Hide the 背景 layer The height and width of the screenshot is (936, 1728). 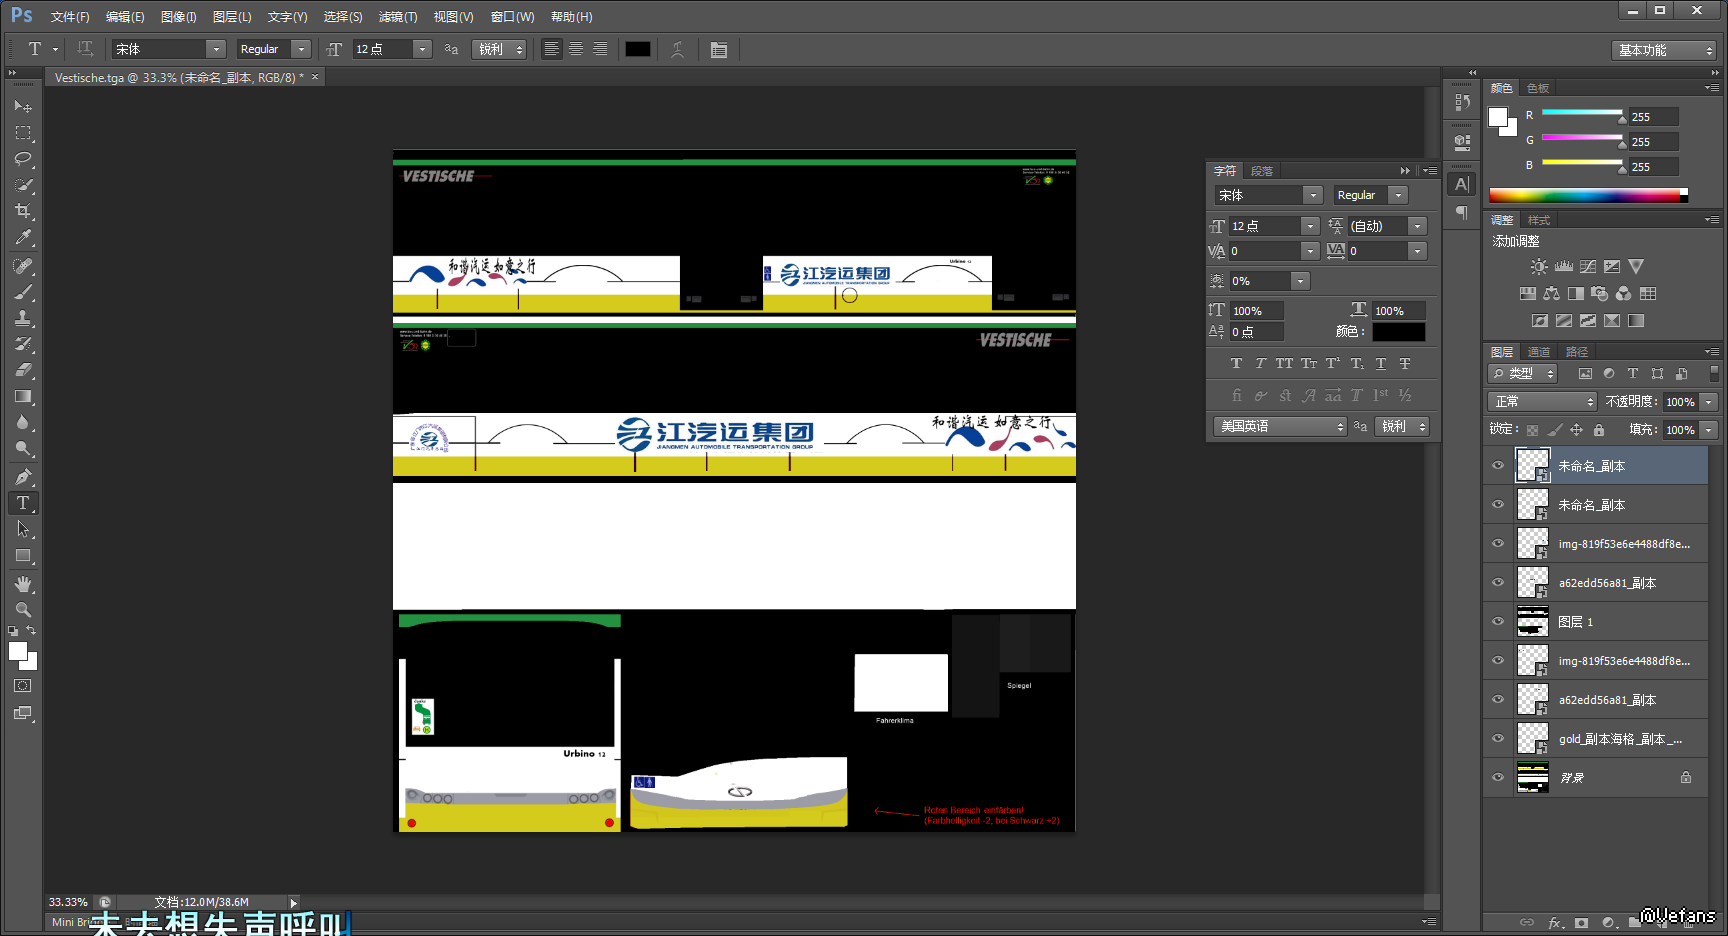point(1498,777)
